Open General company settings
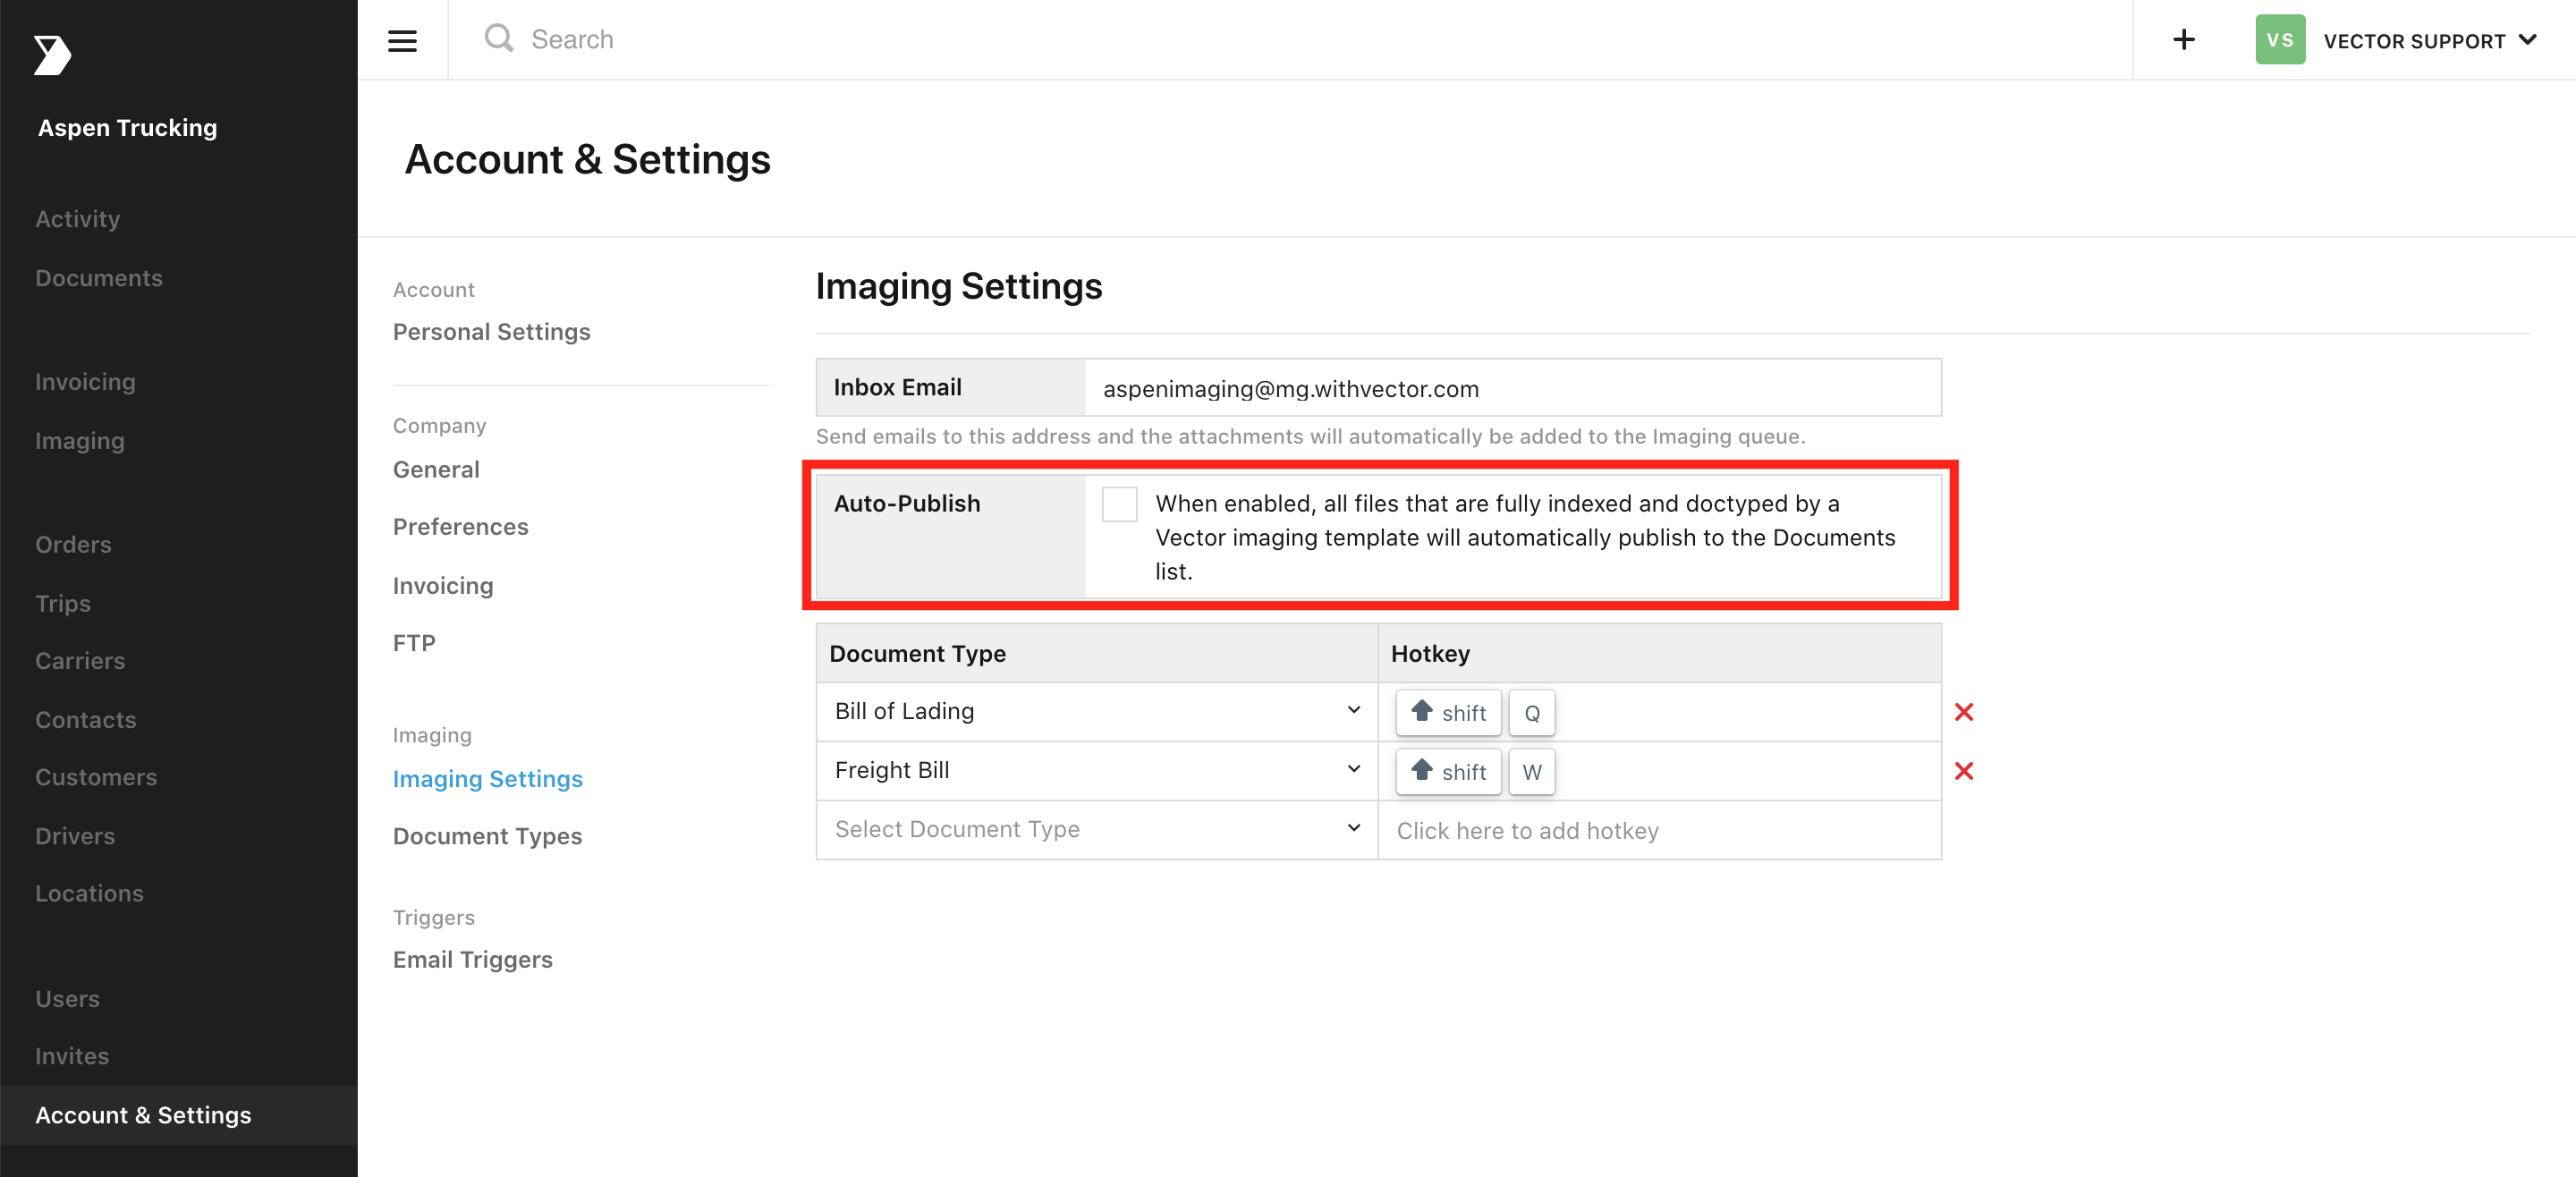Screen dimensions: 2576x1177 coord(436,470)
